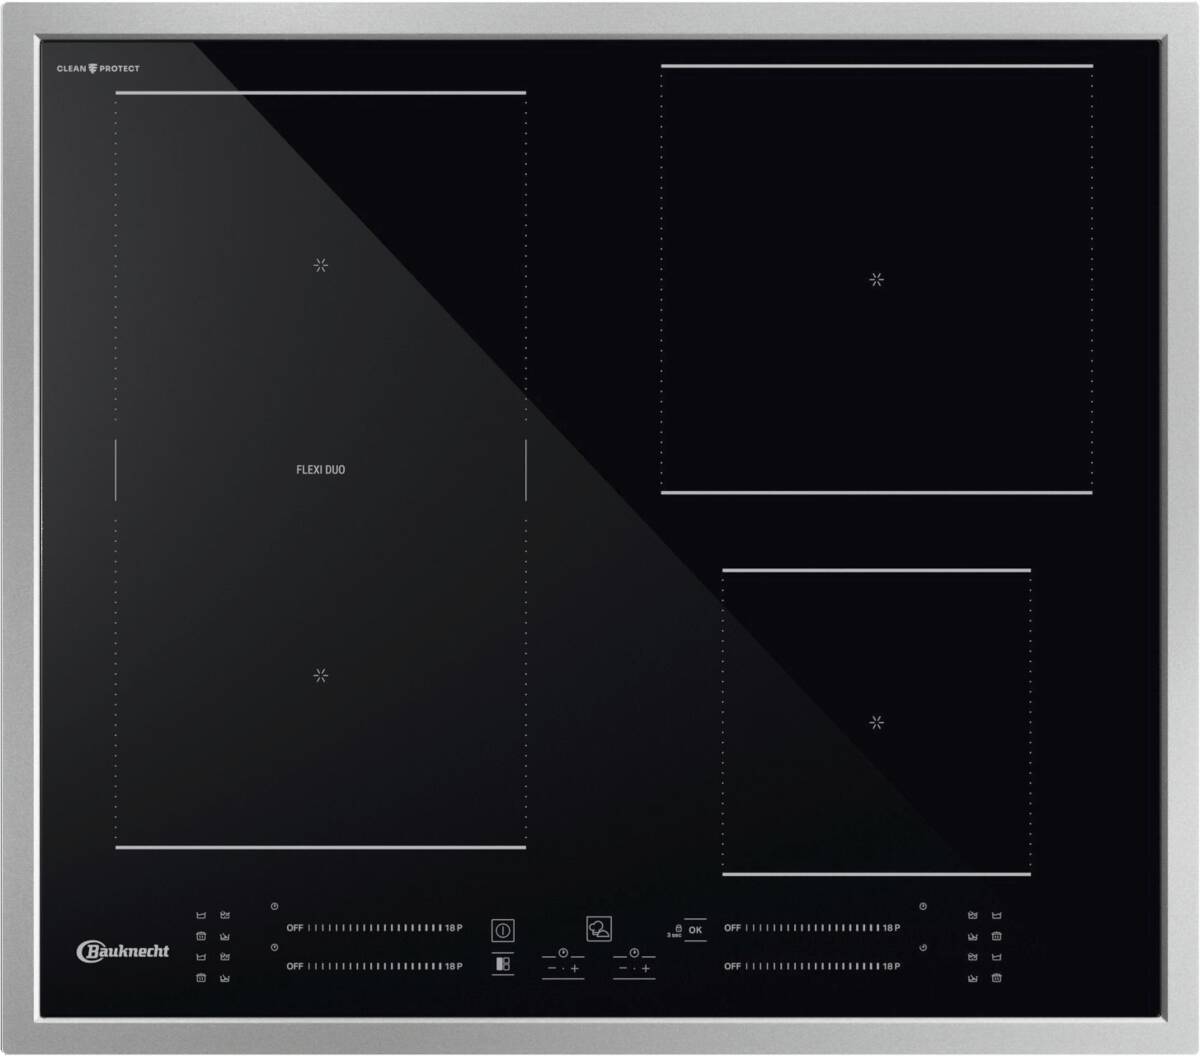This screenshot has height=1056, width=1200.
Task: Tap the Clean Protect logo
Action: click(x=98, y=69)
